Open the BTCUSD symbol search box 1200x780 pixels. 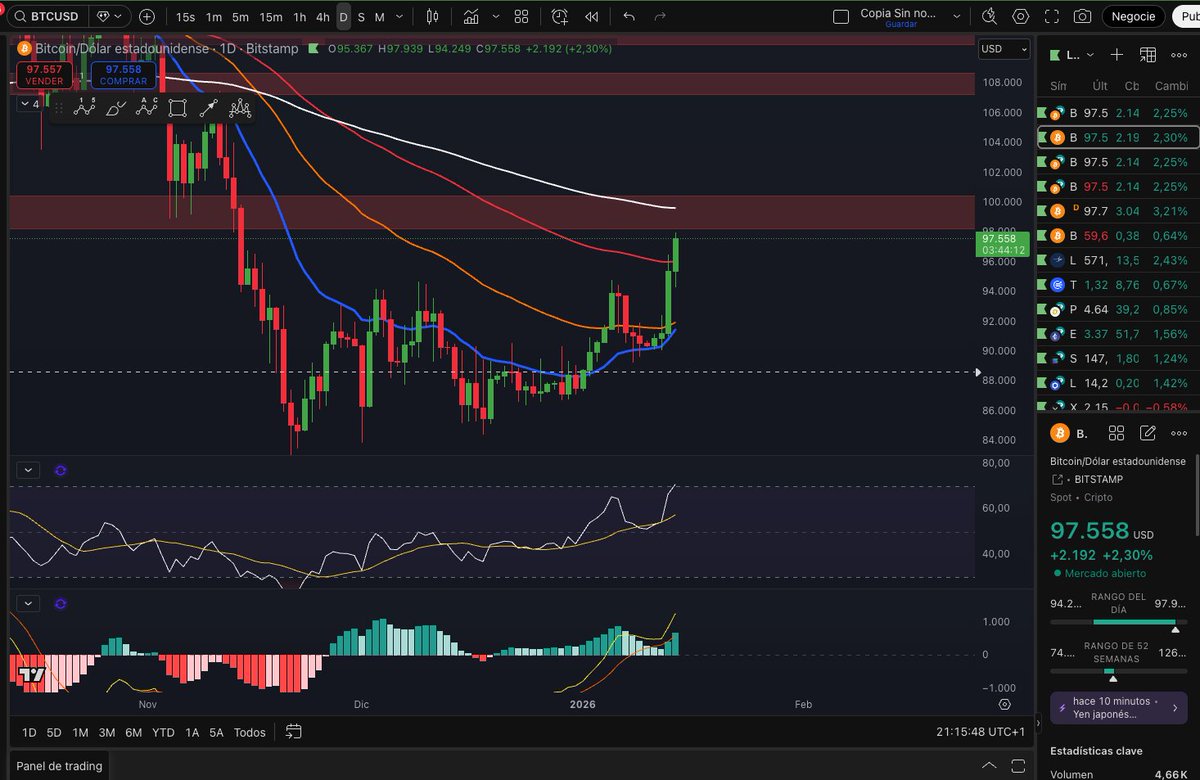tap(48, 16)
